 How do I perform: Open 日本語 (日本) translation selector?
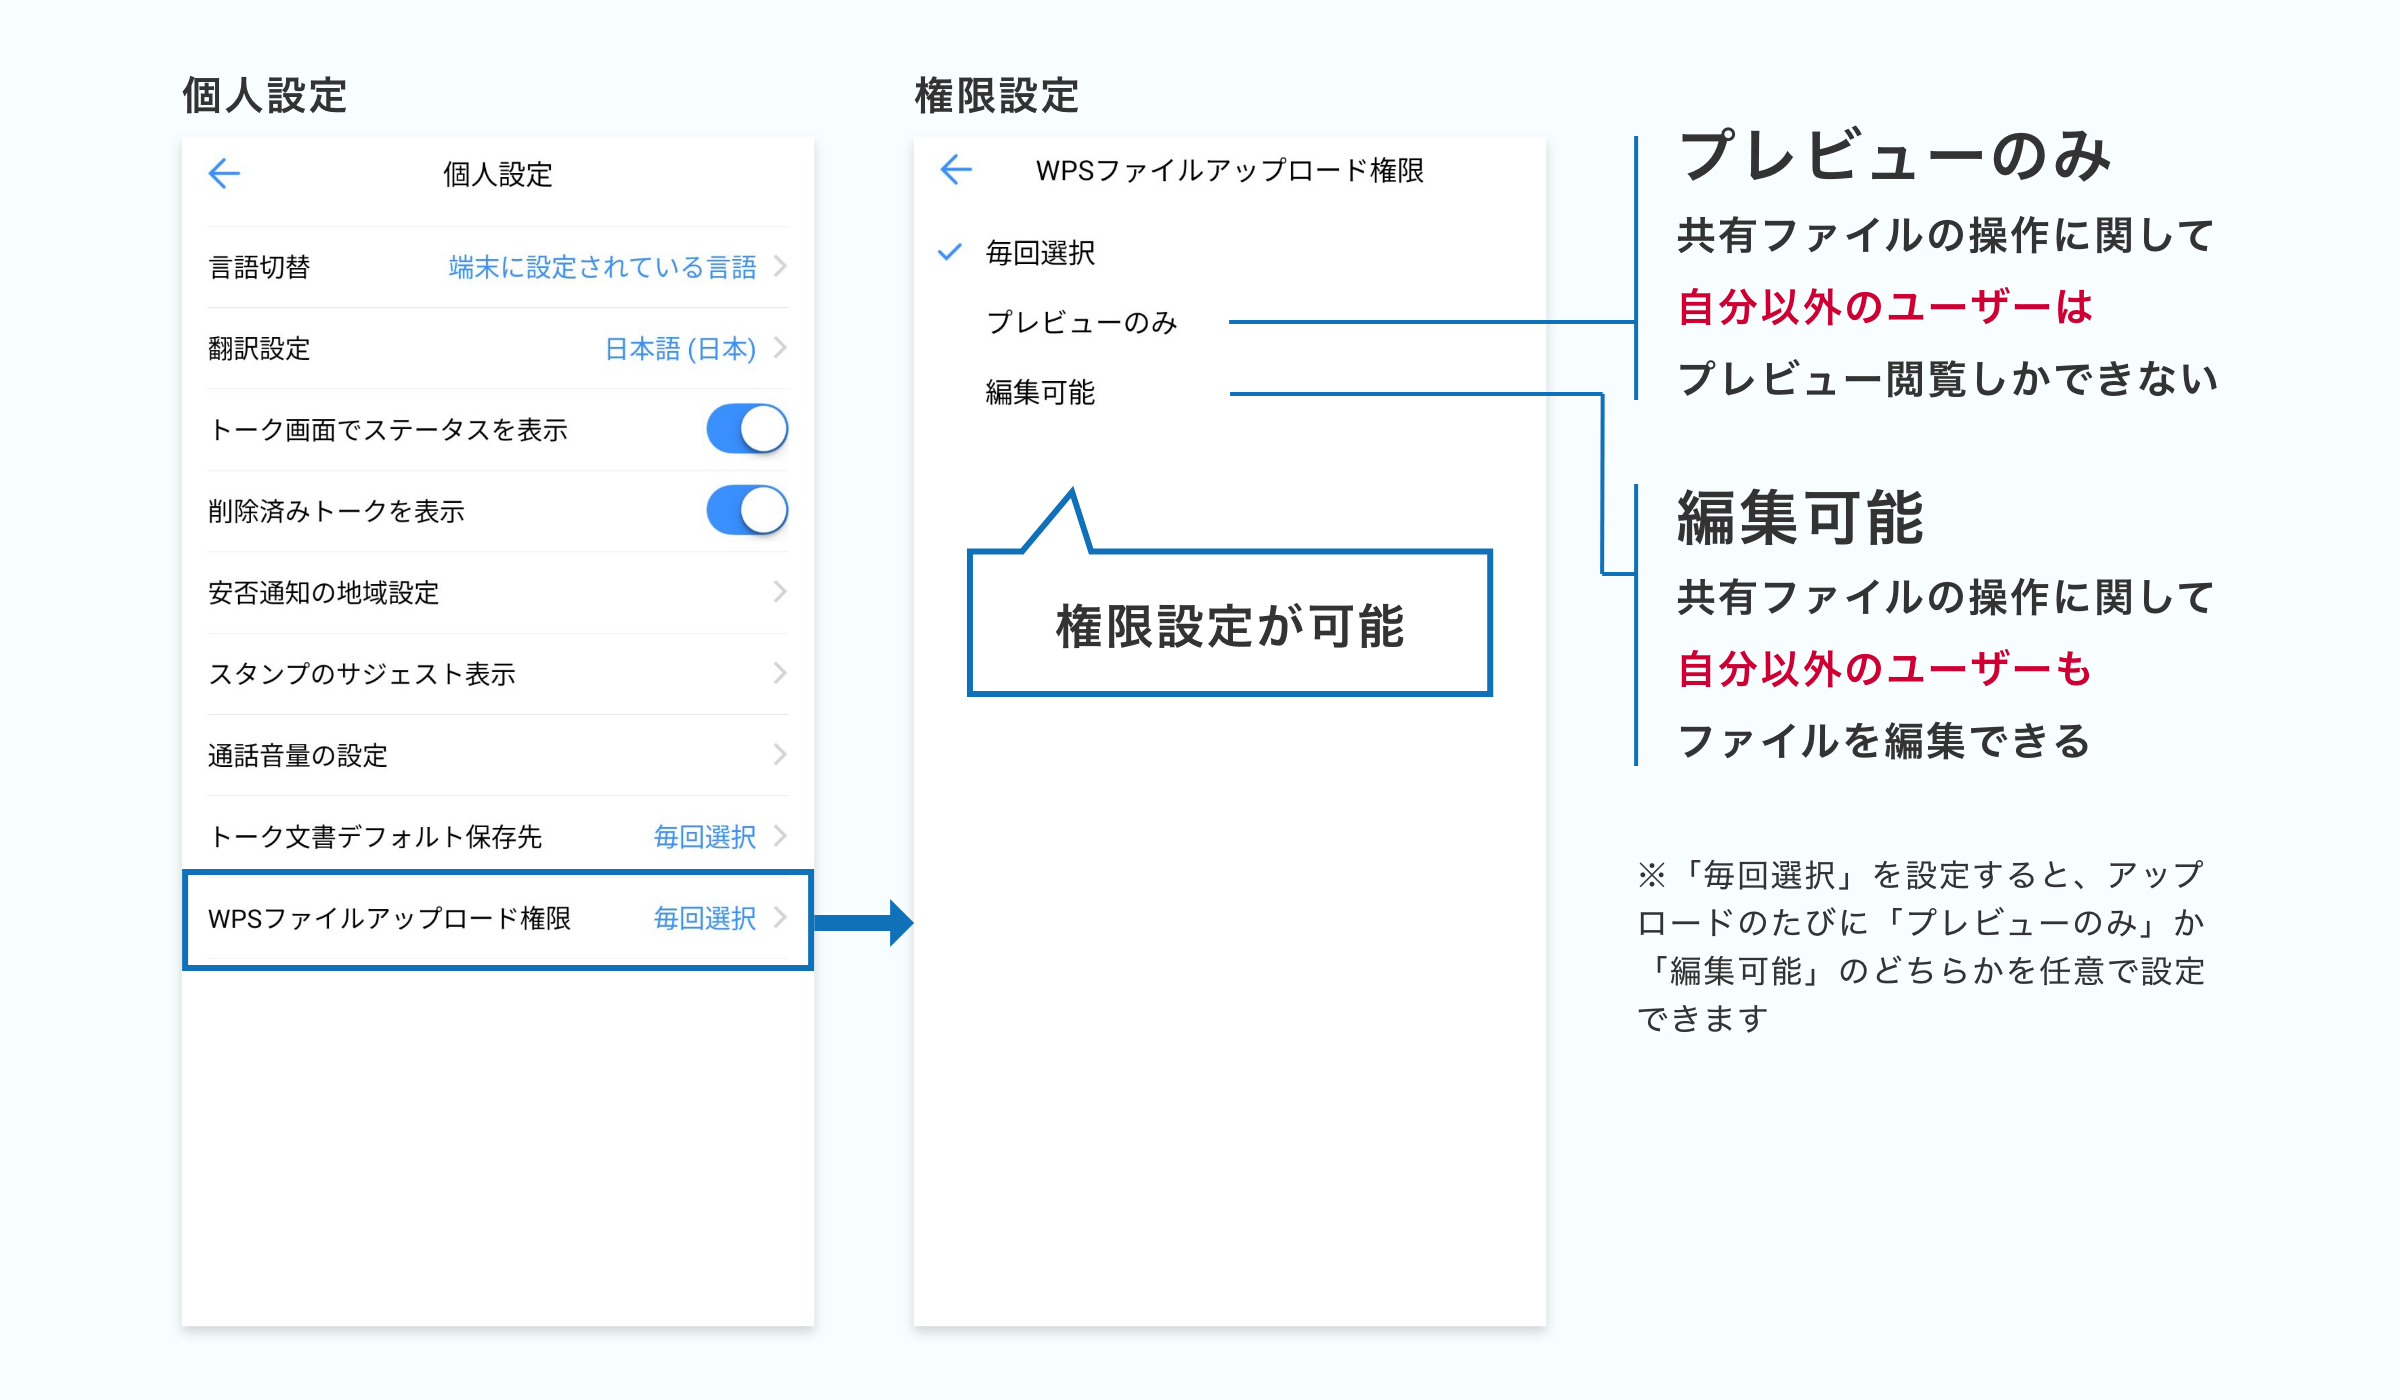click(680, 348)
